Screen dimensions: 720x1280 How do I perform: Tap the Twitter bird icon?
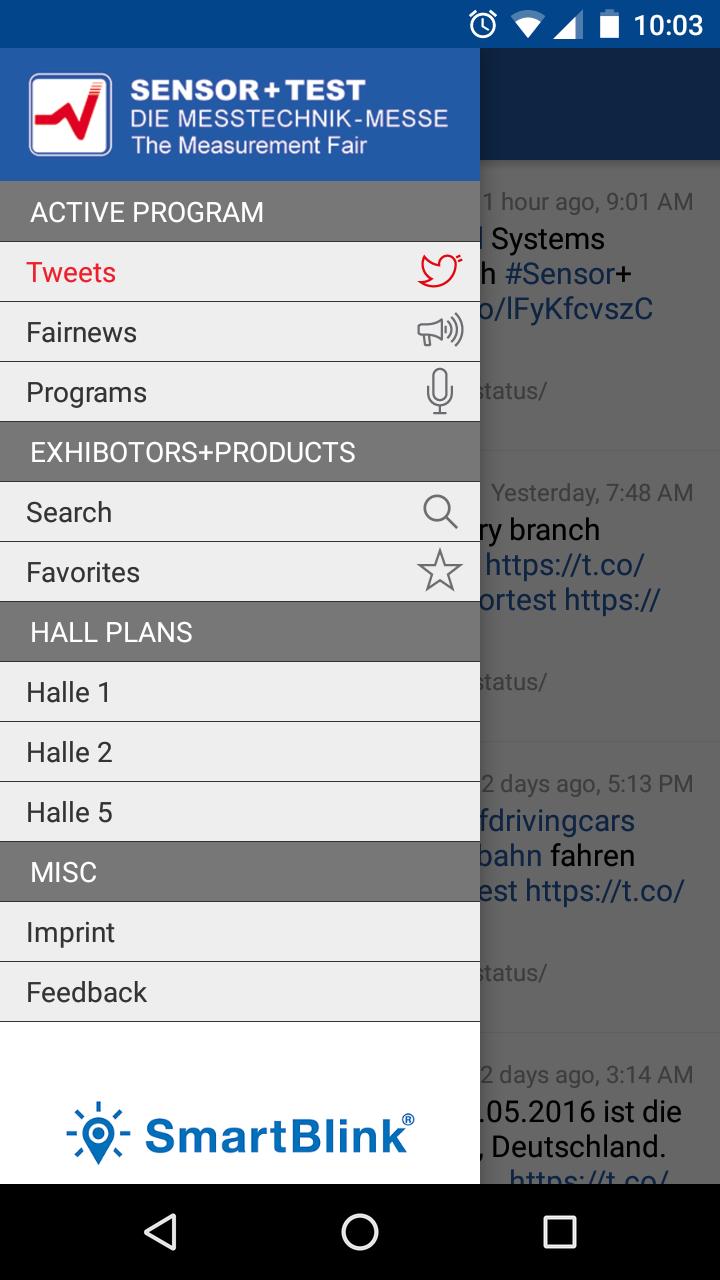click(440, 271)
